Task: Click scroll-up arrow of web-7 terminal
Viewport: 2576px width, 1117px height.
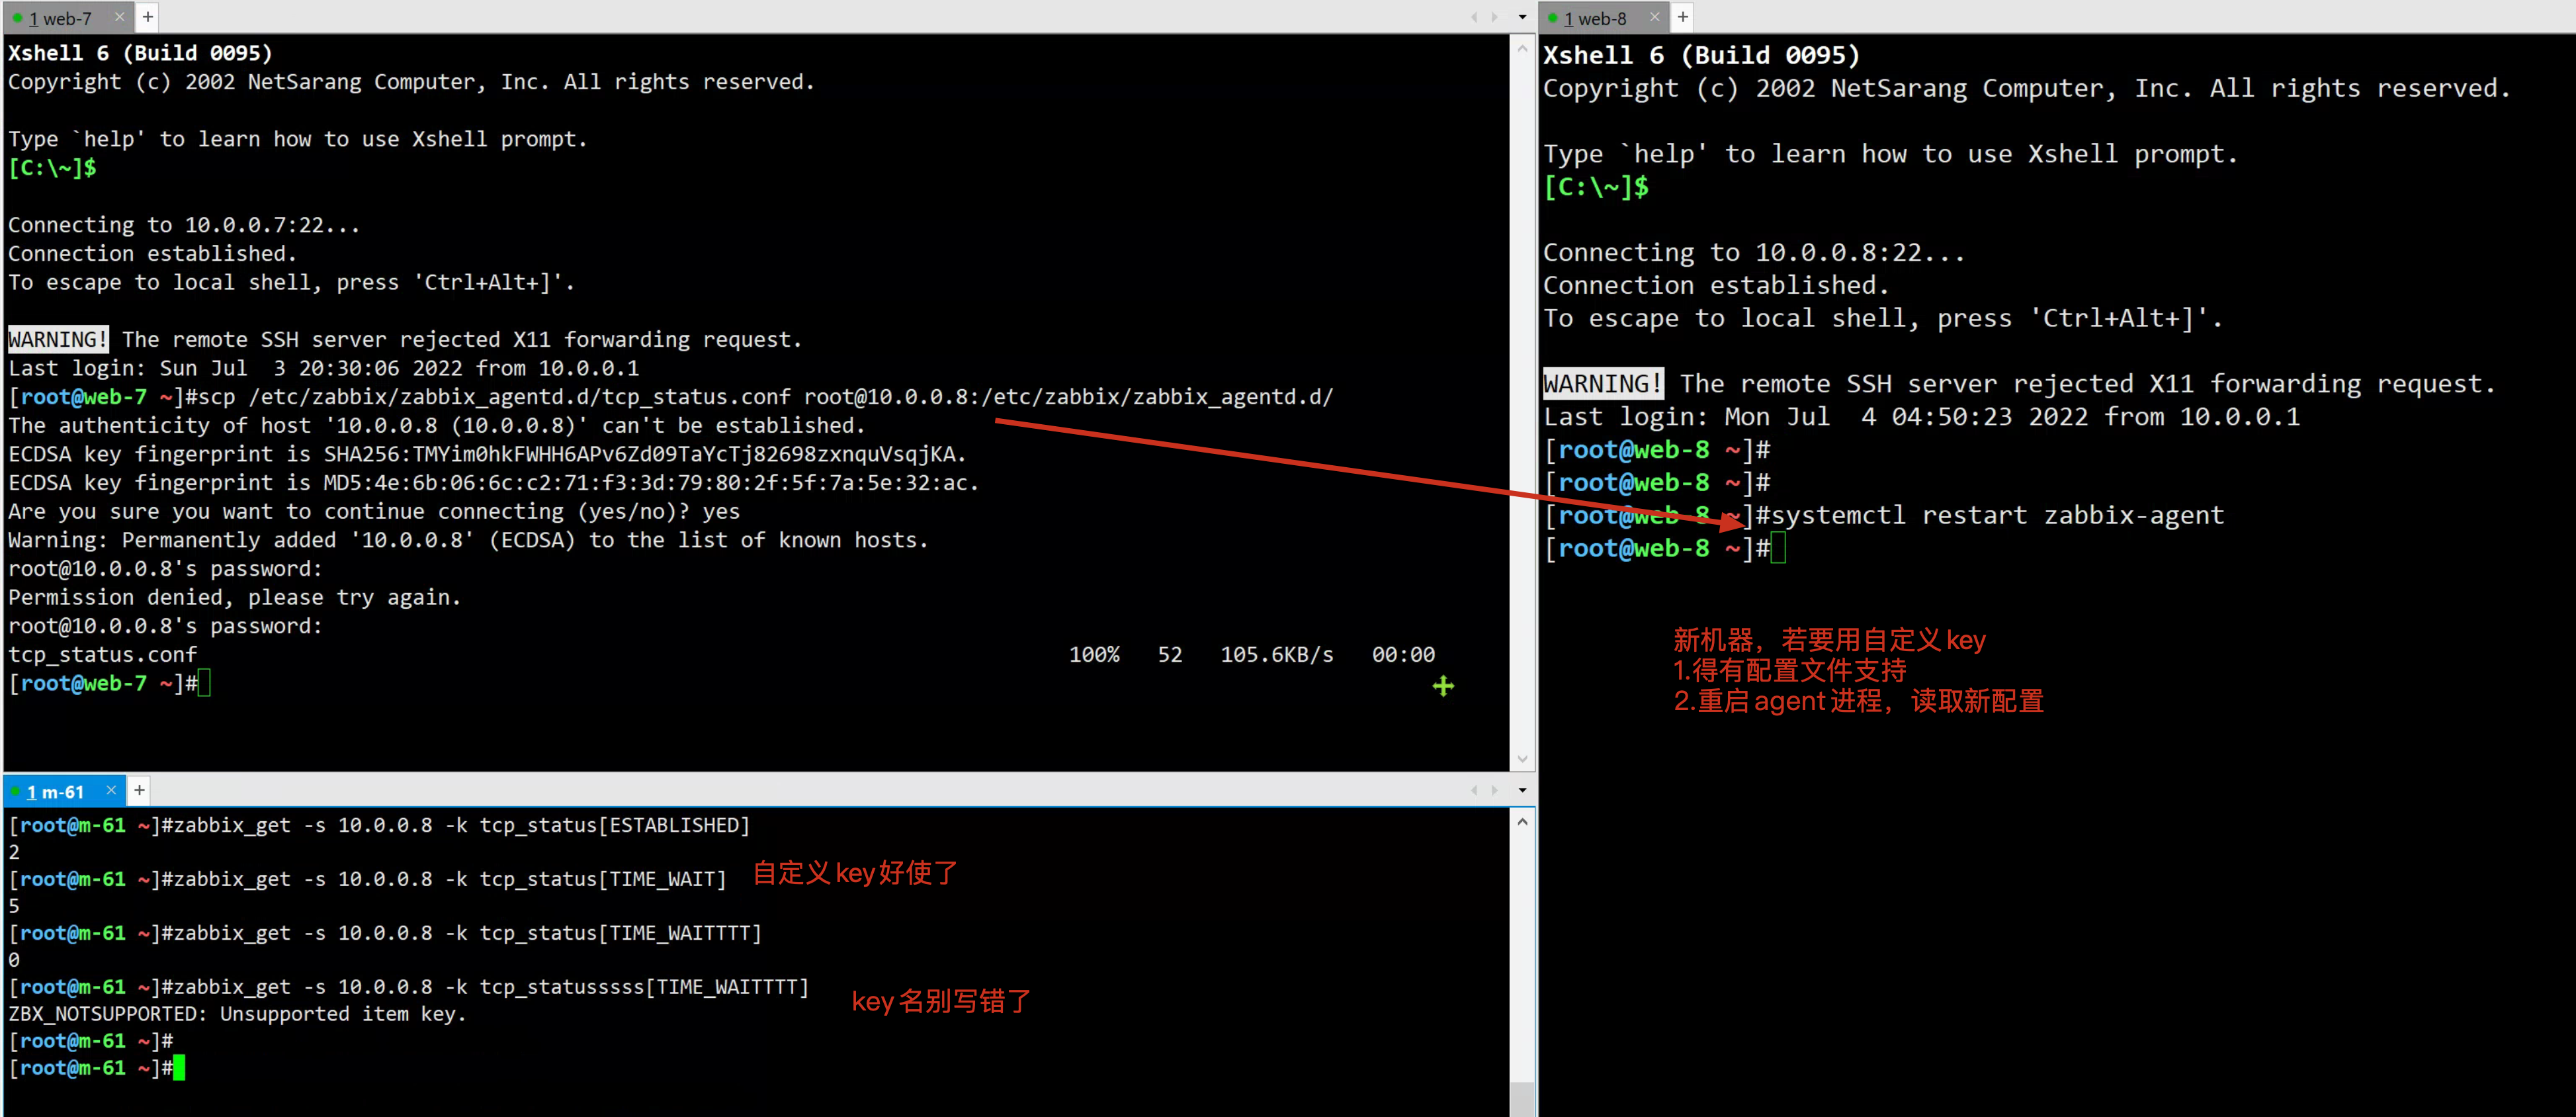Action: [x=1522, y=48]
